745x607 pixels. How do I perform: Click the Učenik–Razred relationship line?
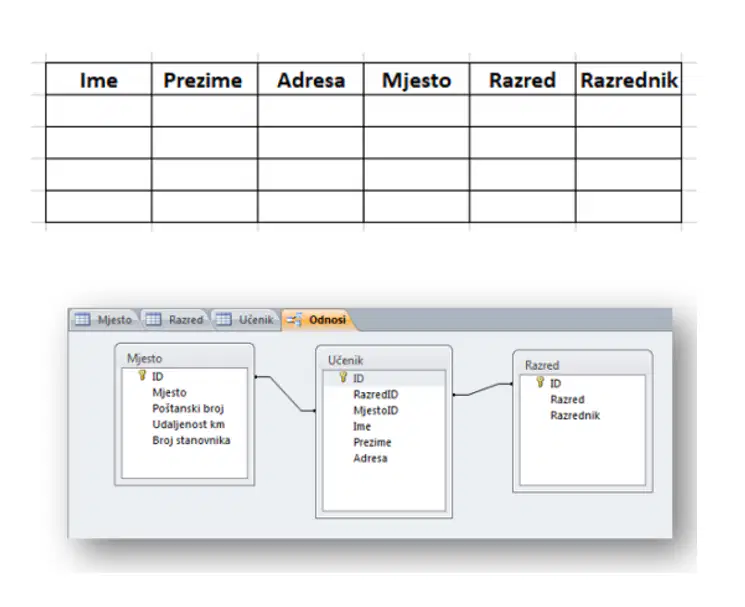tap(483, 389)
